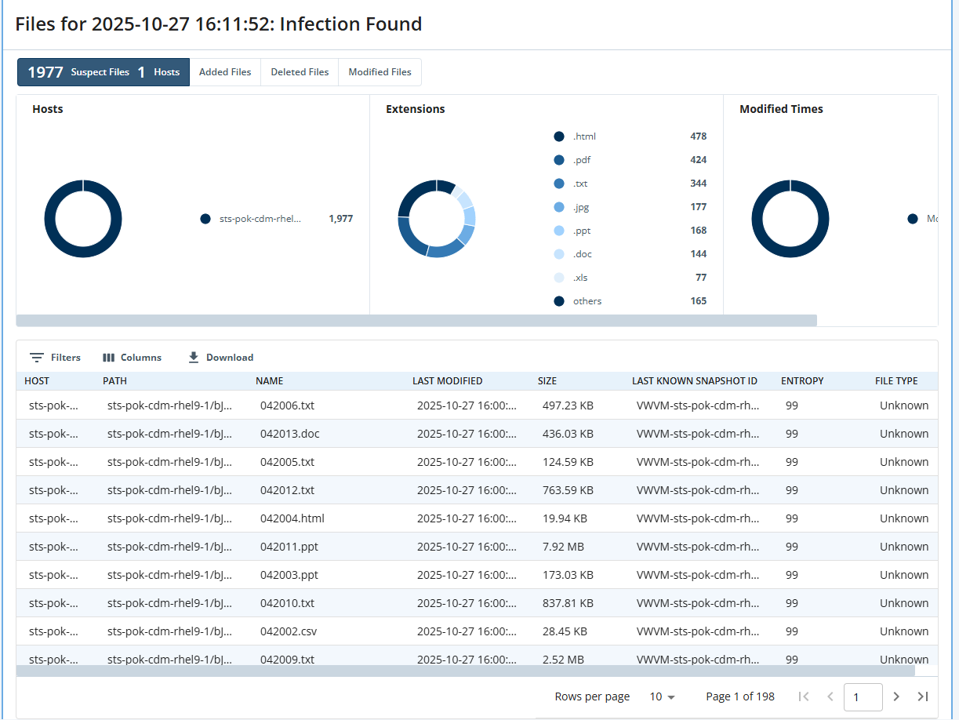Go to the next page arrow
This screenshot has width=959, height=720.
(x=896, y=697)
